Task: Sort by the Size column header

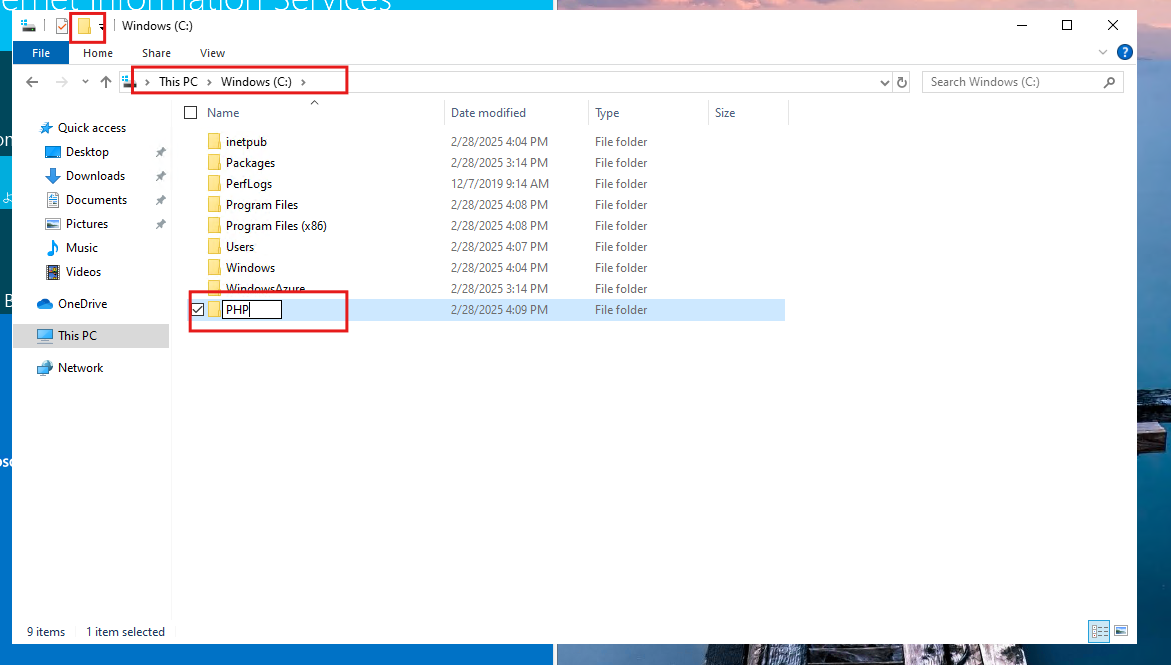Action: 725,113
